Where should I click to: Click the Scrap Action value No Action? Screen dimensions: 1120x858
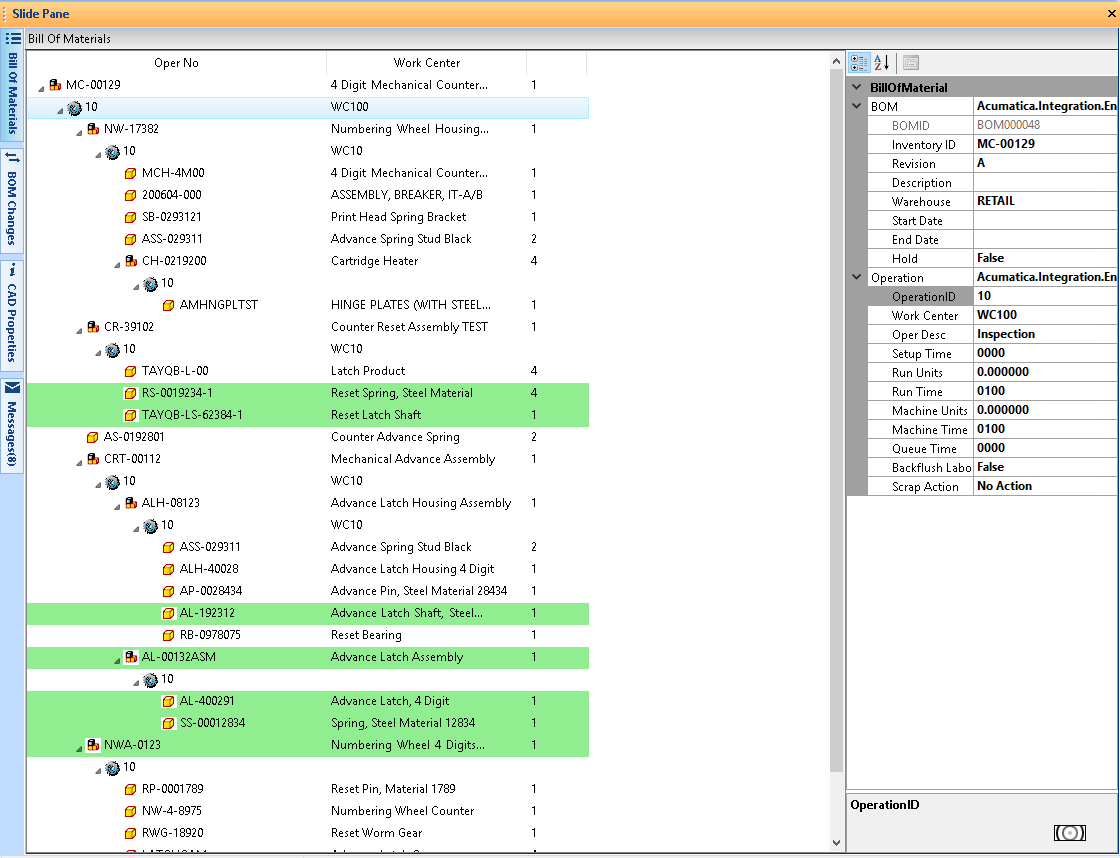click(x=1046, y=486)
